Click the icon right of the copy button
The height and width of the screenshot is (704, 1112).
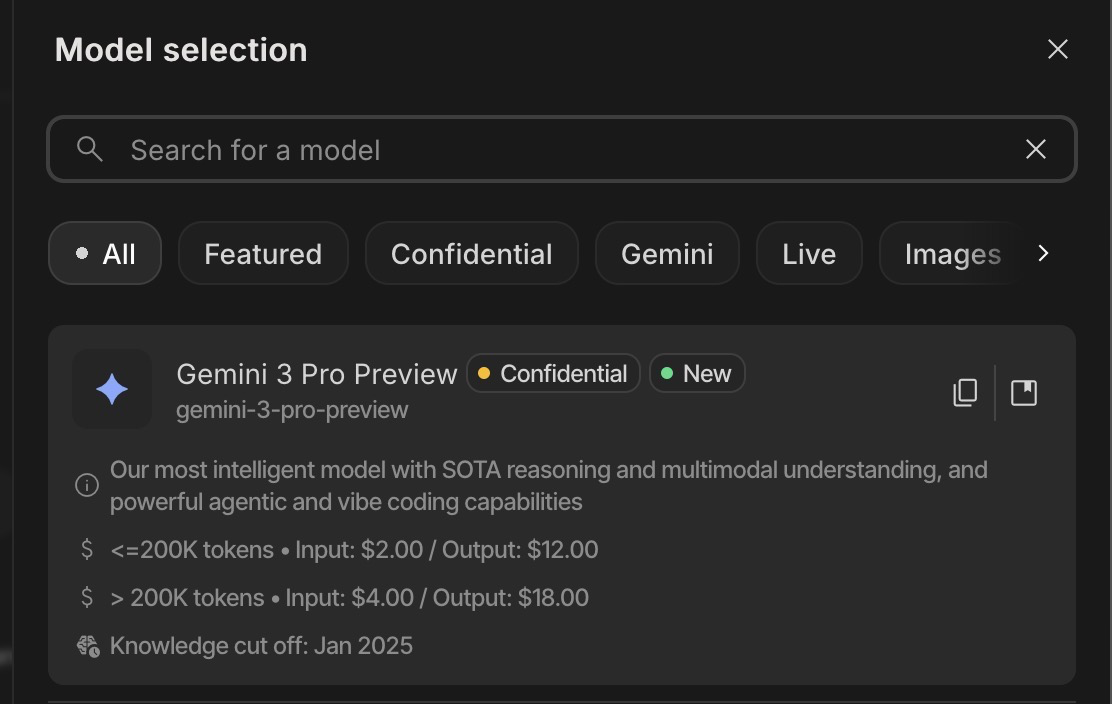[1024, 393]
